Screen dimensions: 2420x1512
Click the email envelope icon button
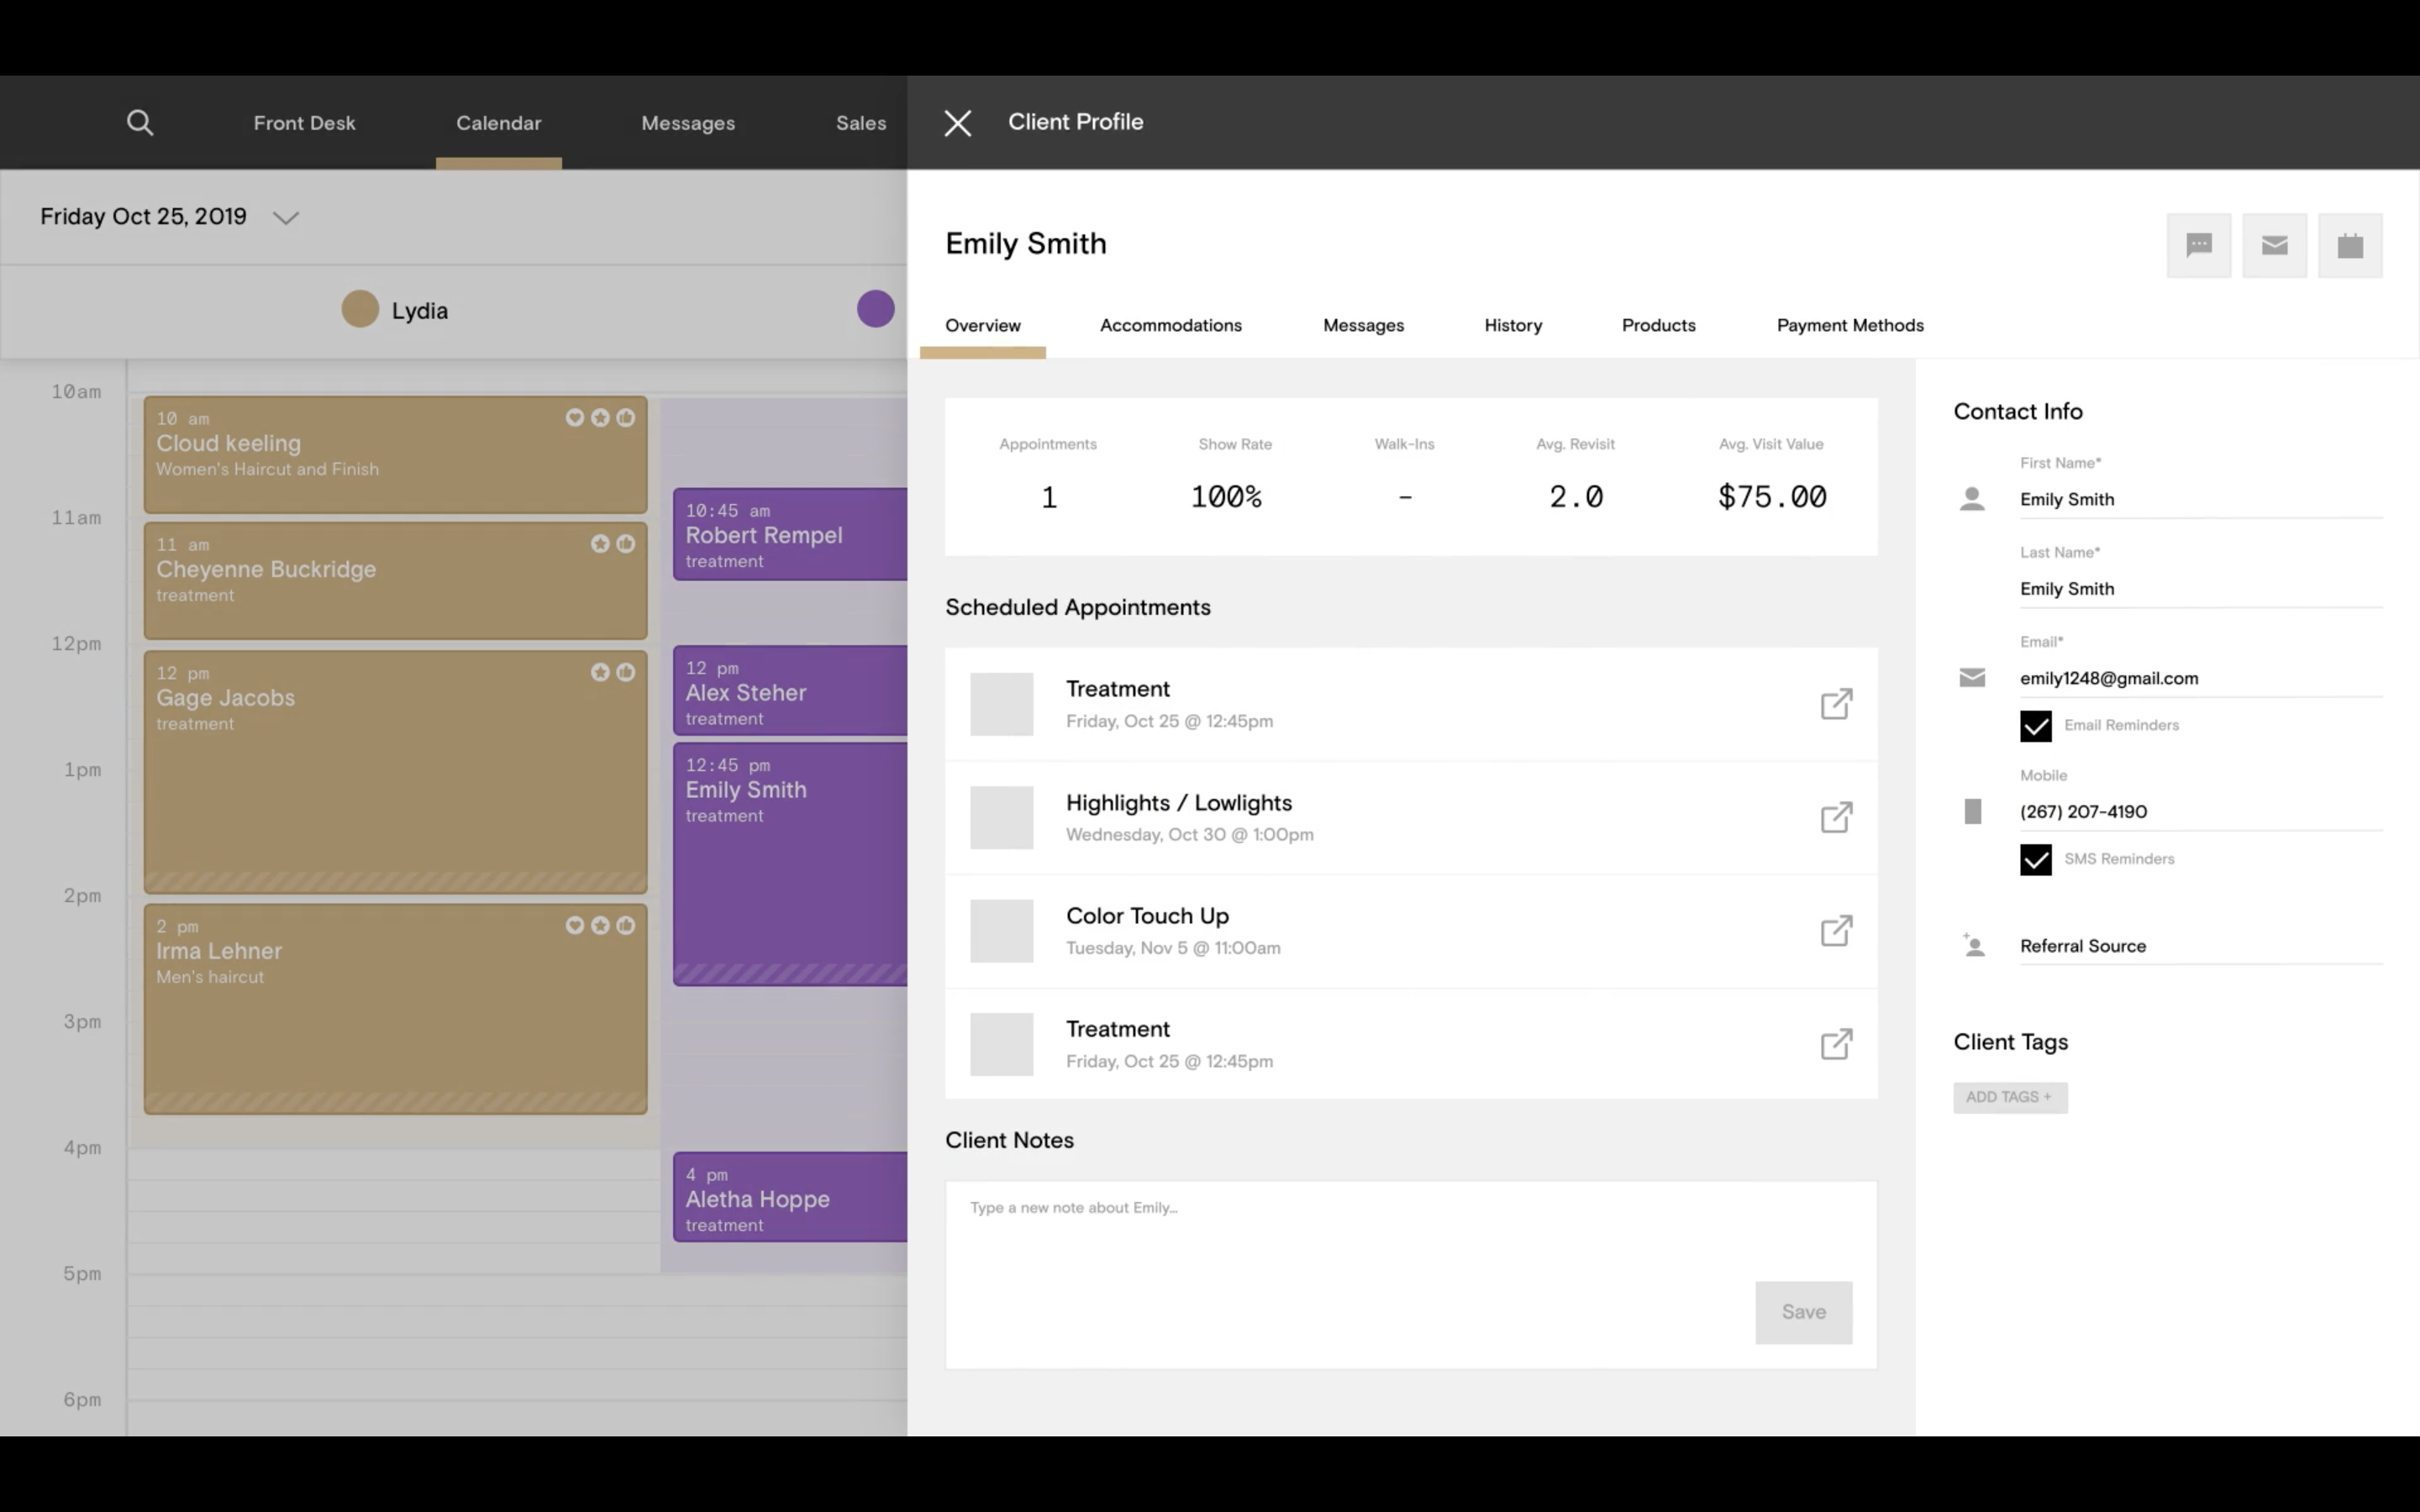[2274, 245]
